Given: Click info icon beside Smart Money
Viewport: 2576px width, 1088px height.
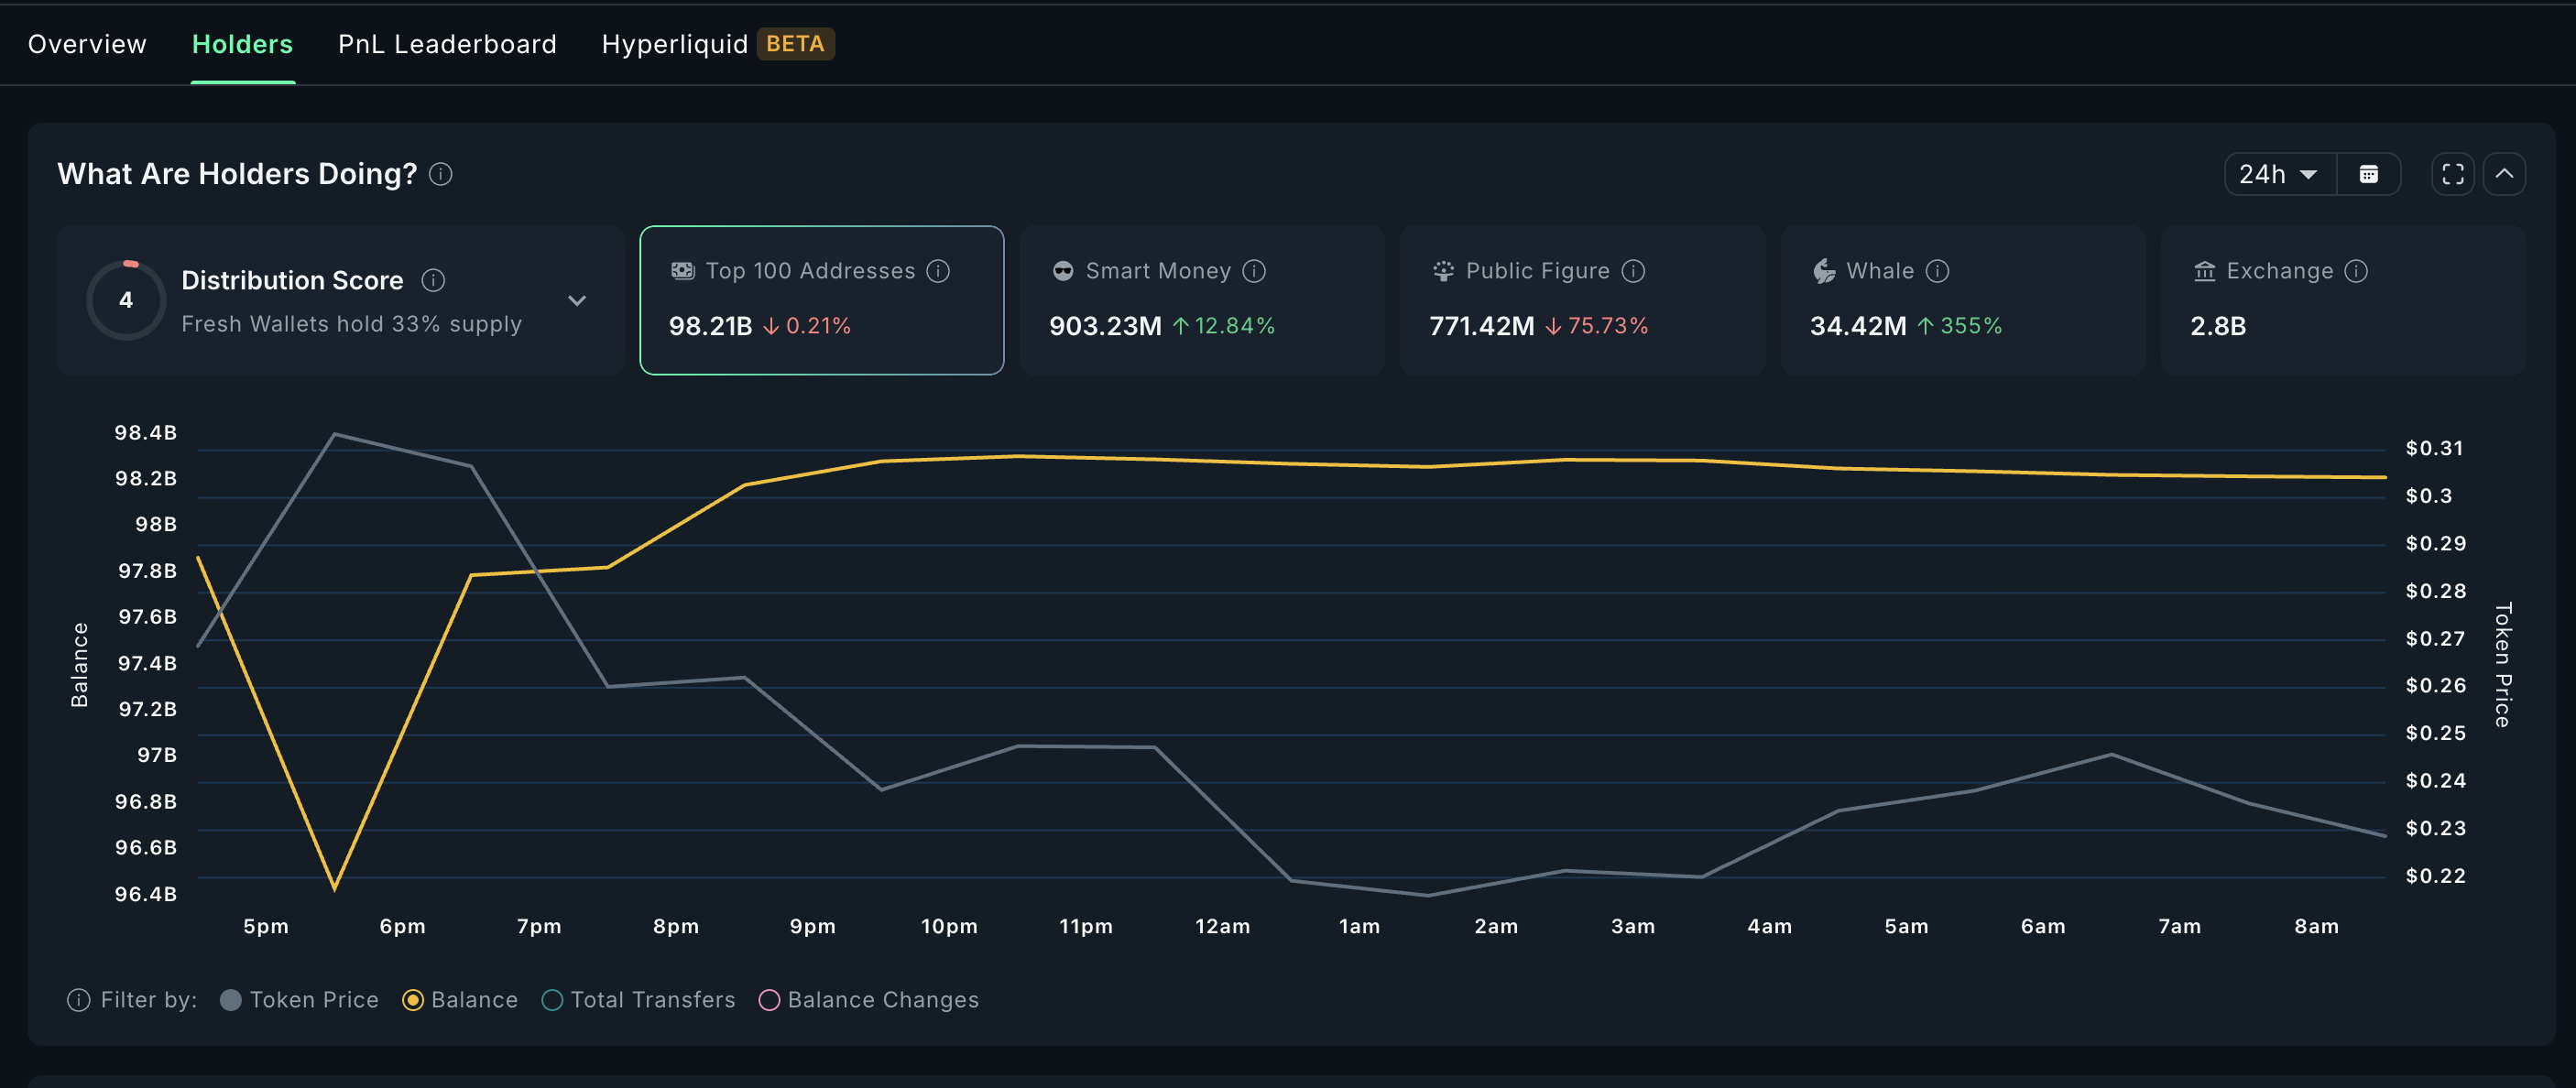Looking at the screenshot, I should coord(1254,271).
